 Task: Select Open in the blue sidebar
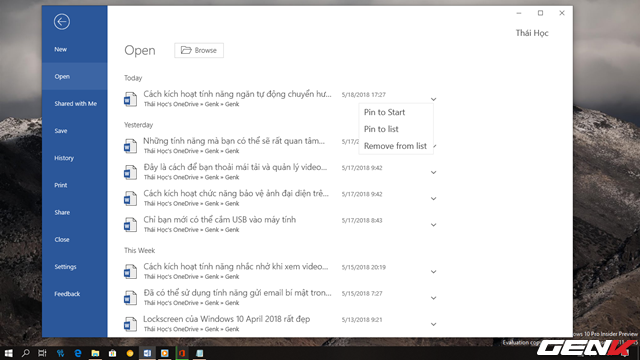point(75,76)
